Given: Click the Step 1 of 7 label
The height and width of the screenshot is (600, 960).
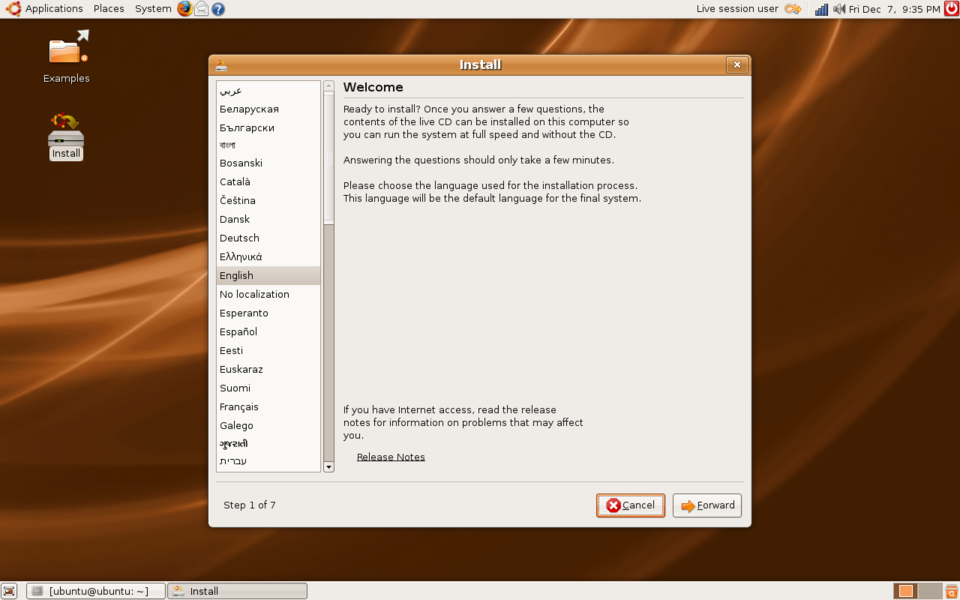Looking at the screenshot, I should 249,505.
